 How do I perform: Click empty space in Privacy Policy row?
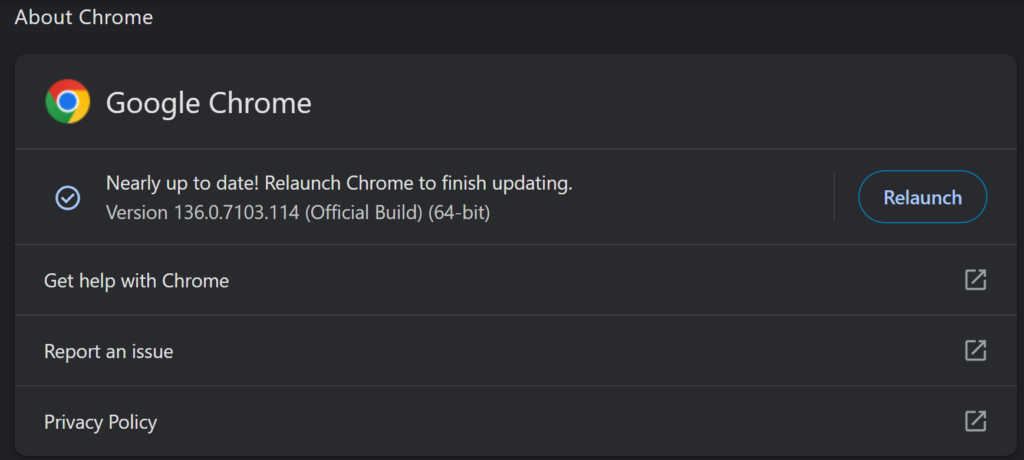coord(560,422)
